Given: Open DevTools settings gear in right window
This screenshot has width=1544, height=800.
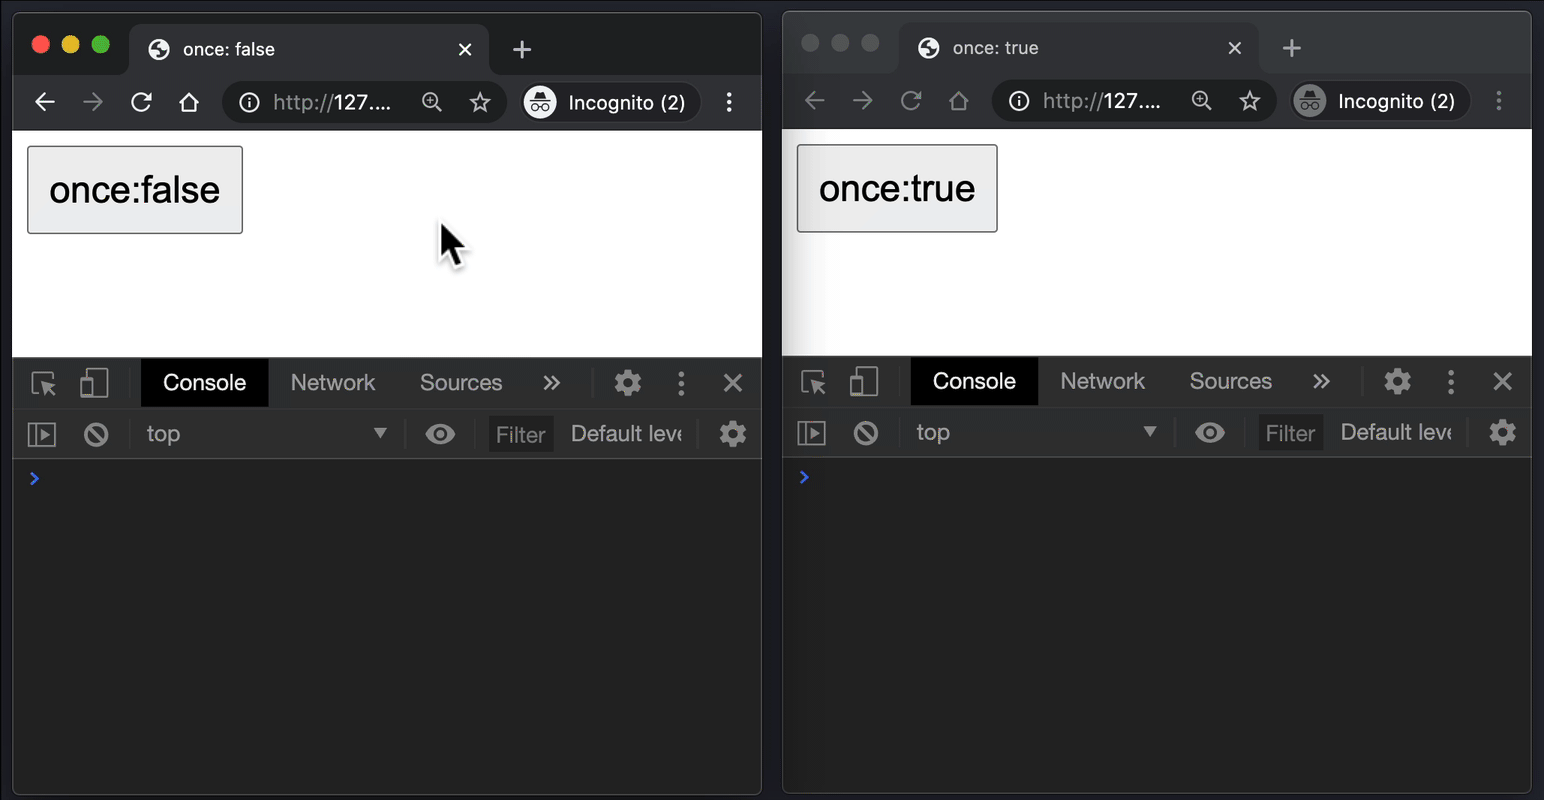Looking at the screenshot, I should click(x=1397, y=381).
